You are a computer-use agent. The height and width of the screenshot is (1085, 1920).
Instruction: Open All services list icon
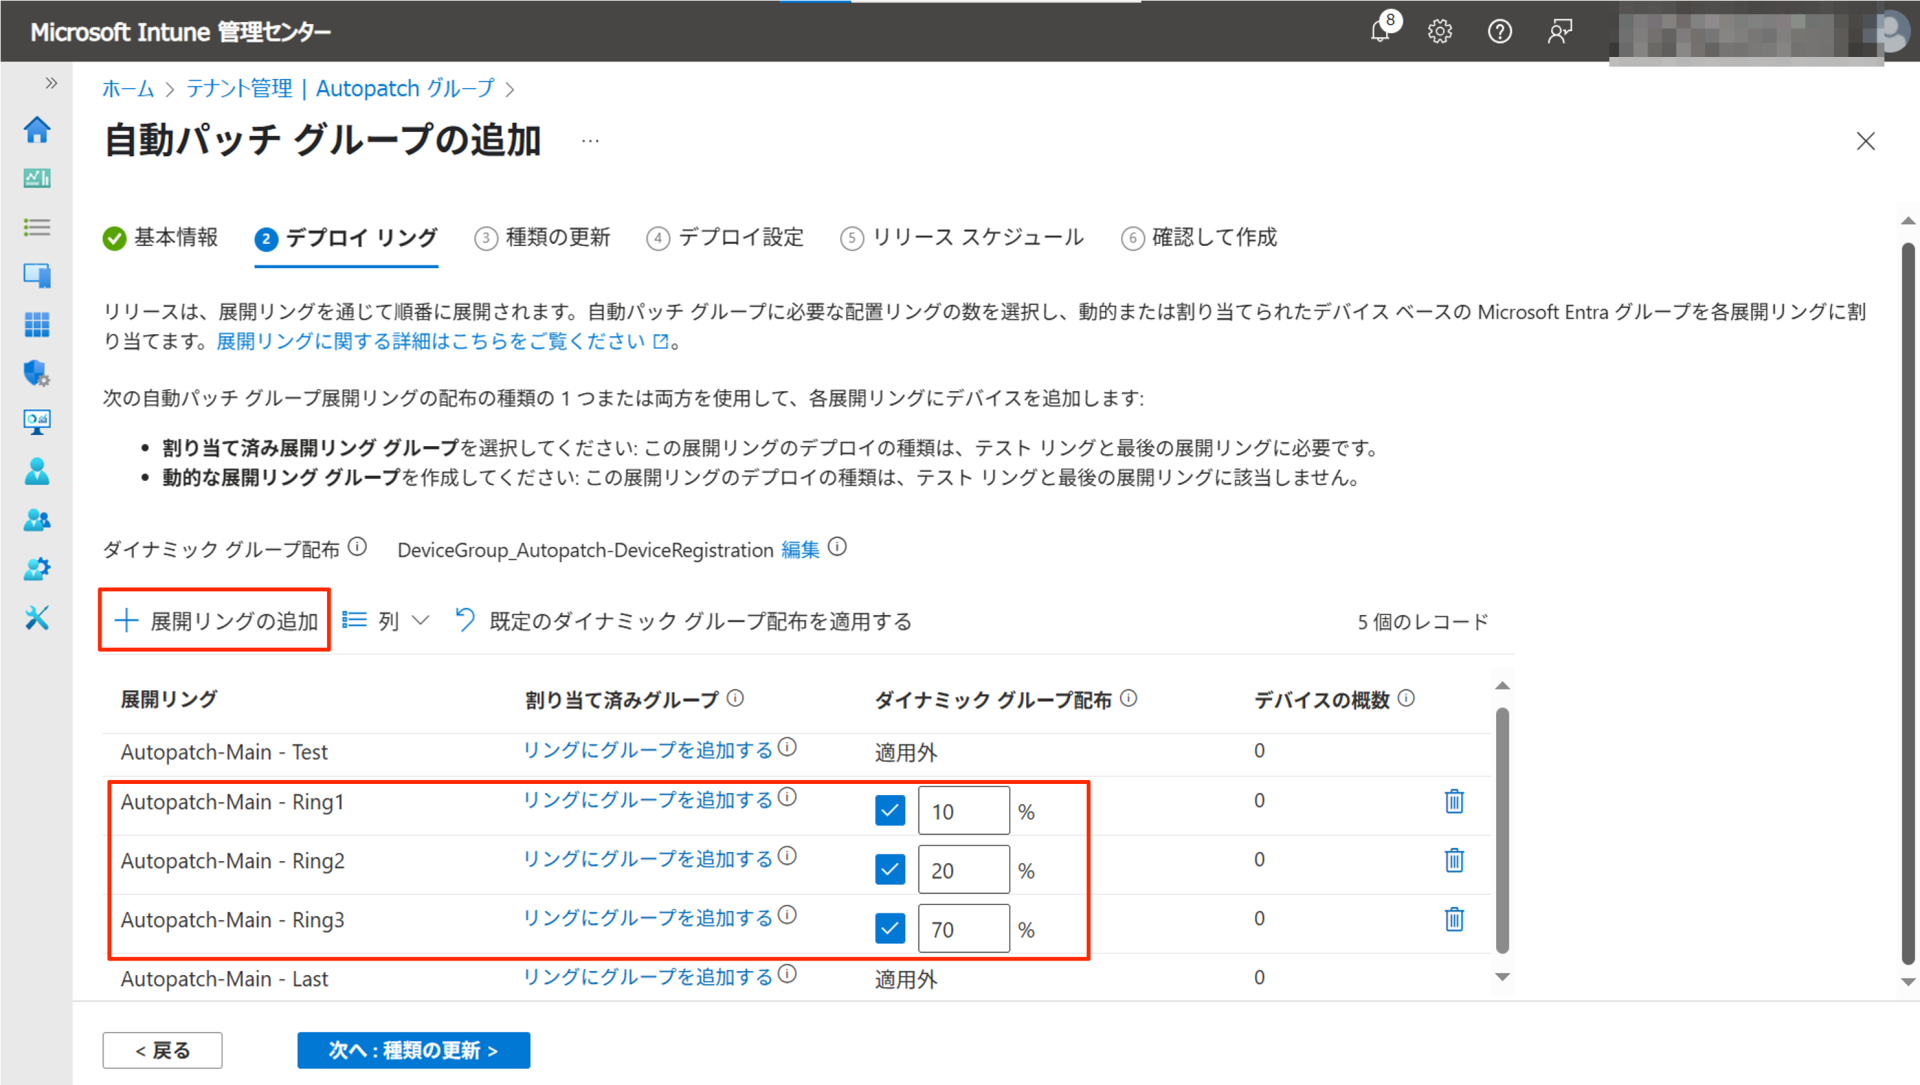pos(37,227)
